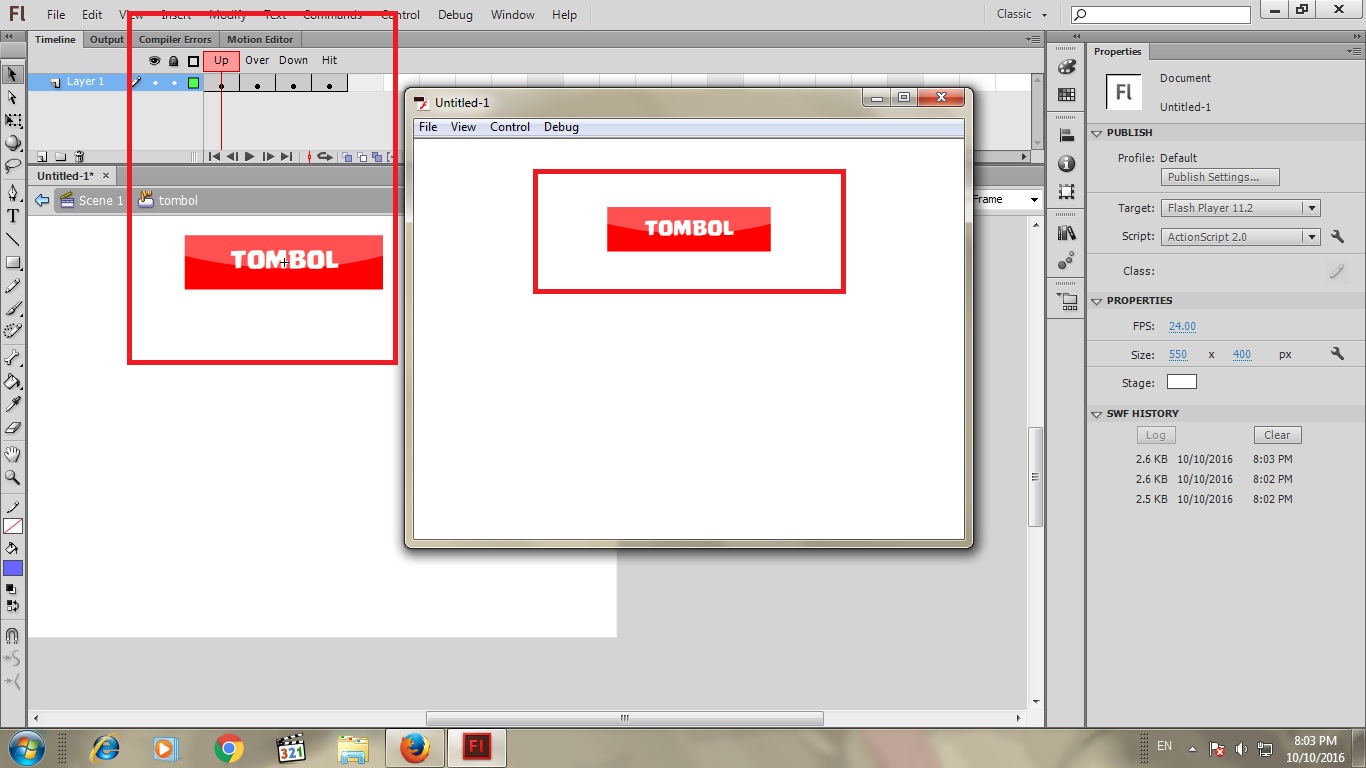Collapse the PUBLISH section
1366x768 pixels.
tap(1097, 133)
